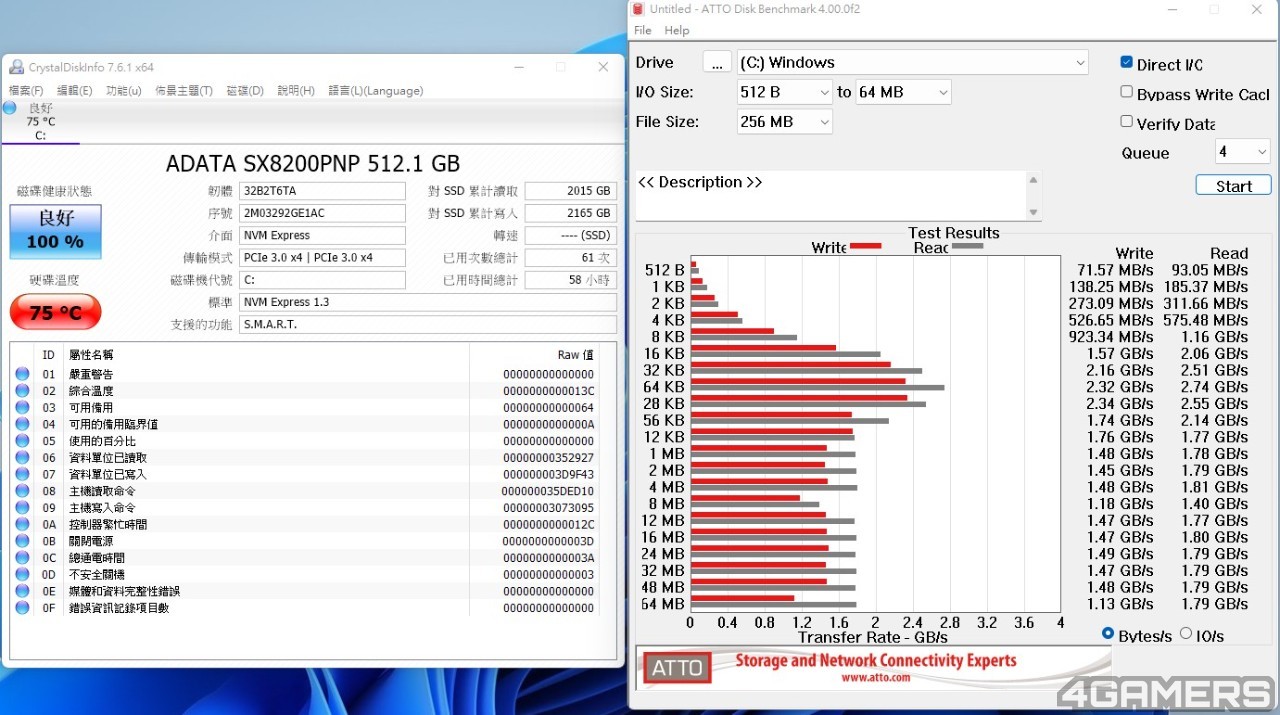Click the 良好 100 % health status button

[56, 232]
